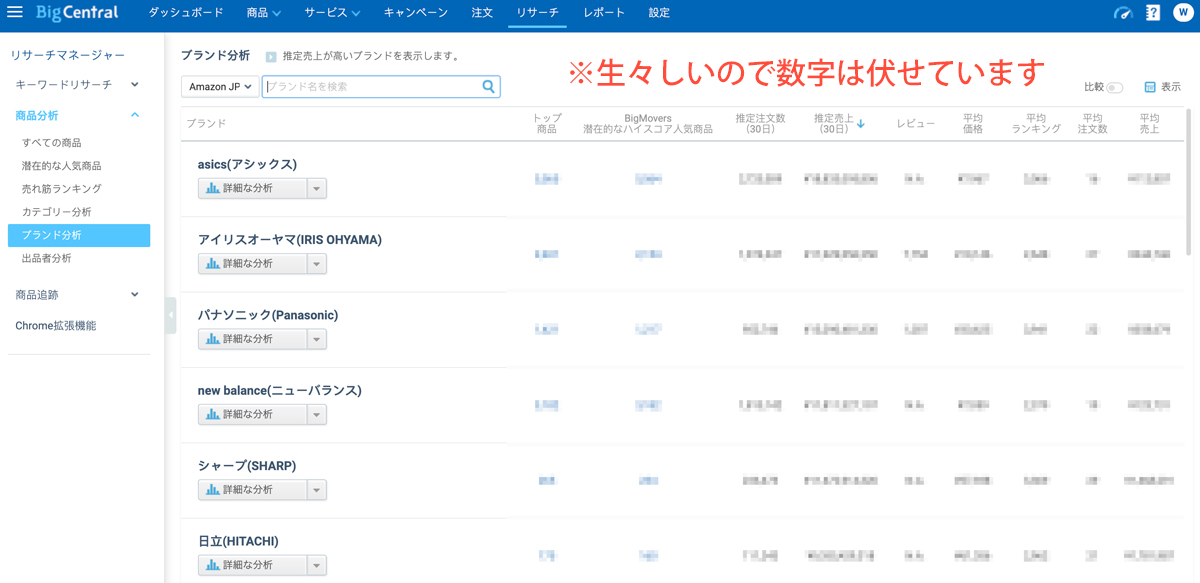
Task: Click the リサーチマネージャー sidebar heading
Action: click(68, 55)
